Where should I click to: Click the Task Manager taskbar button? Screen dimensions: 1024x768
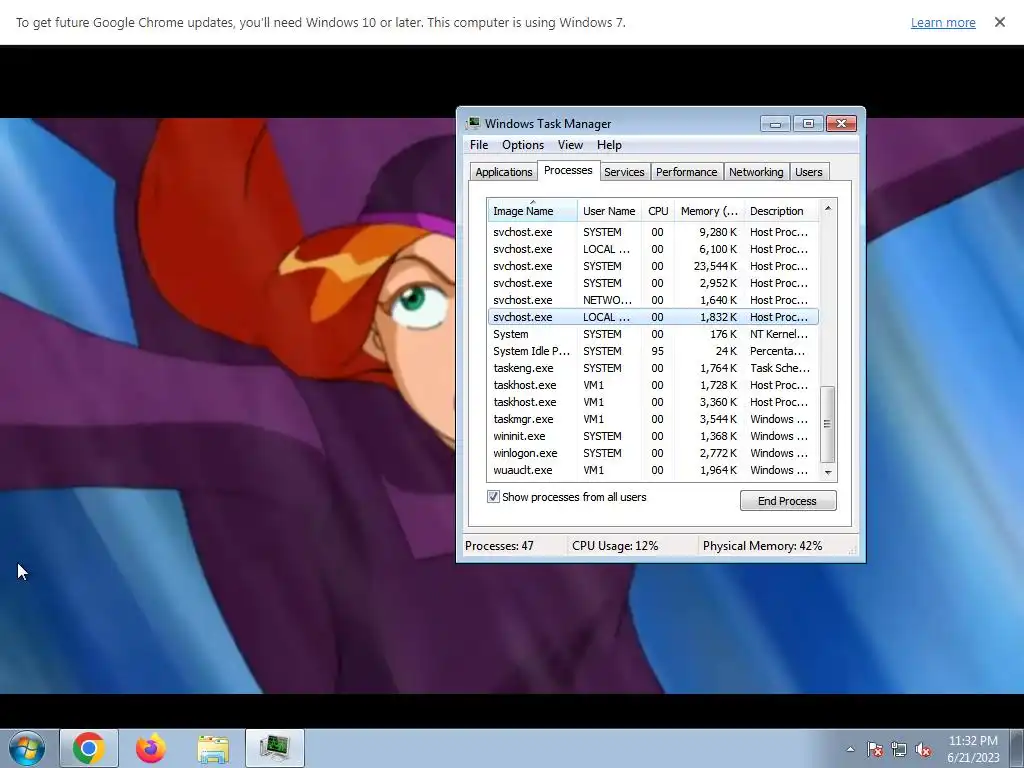[x=275, y=748]
